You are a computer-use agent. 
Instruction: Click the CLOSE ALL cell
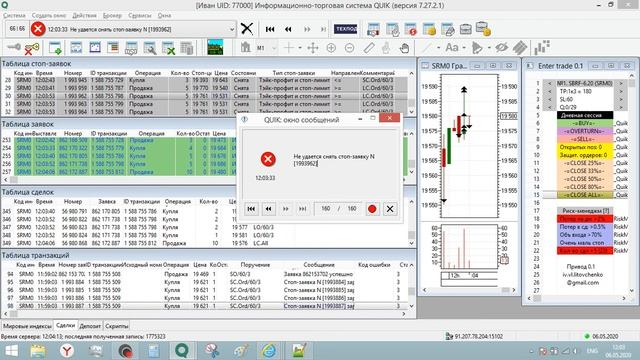click(x=584, y=195)
